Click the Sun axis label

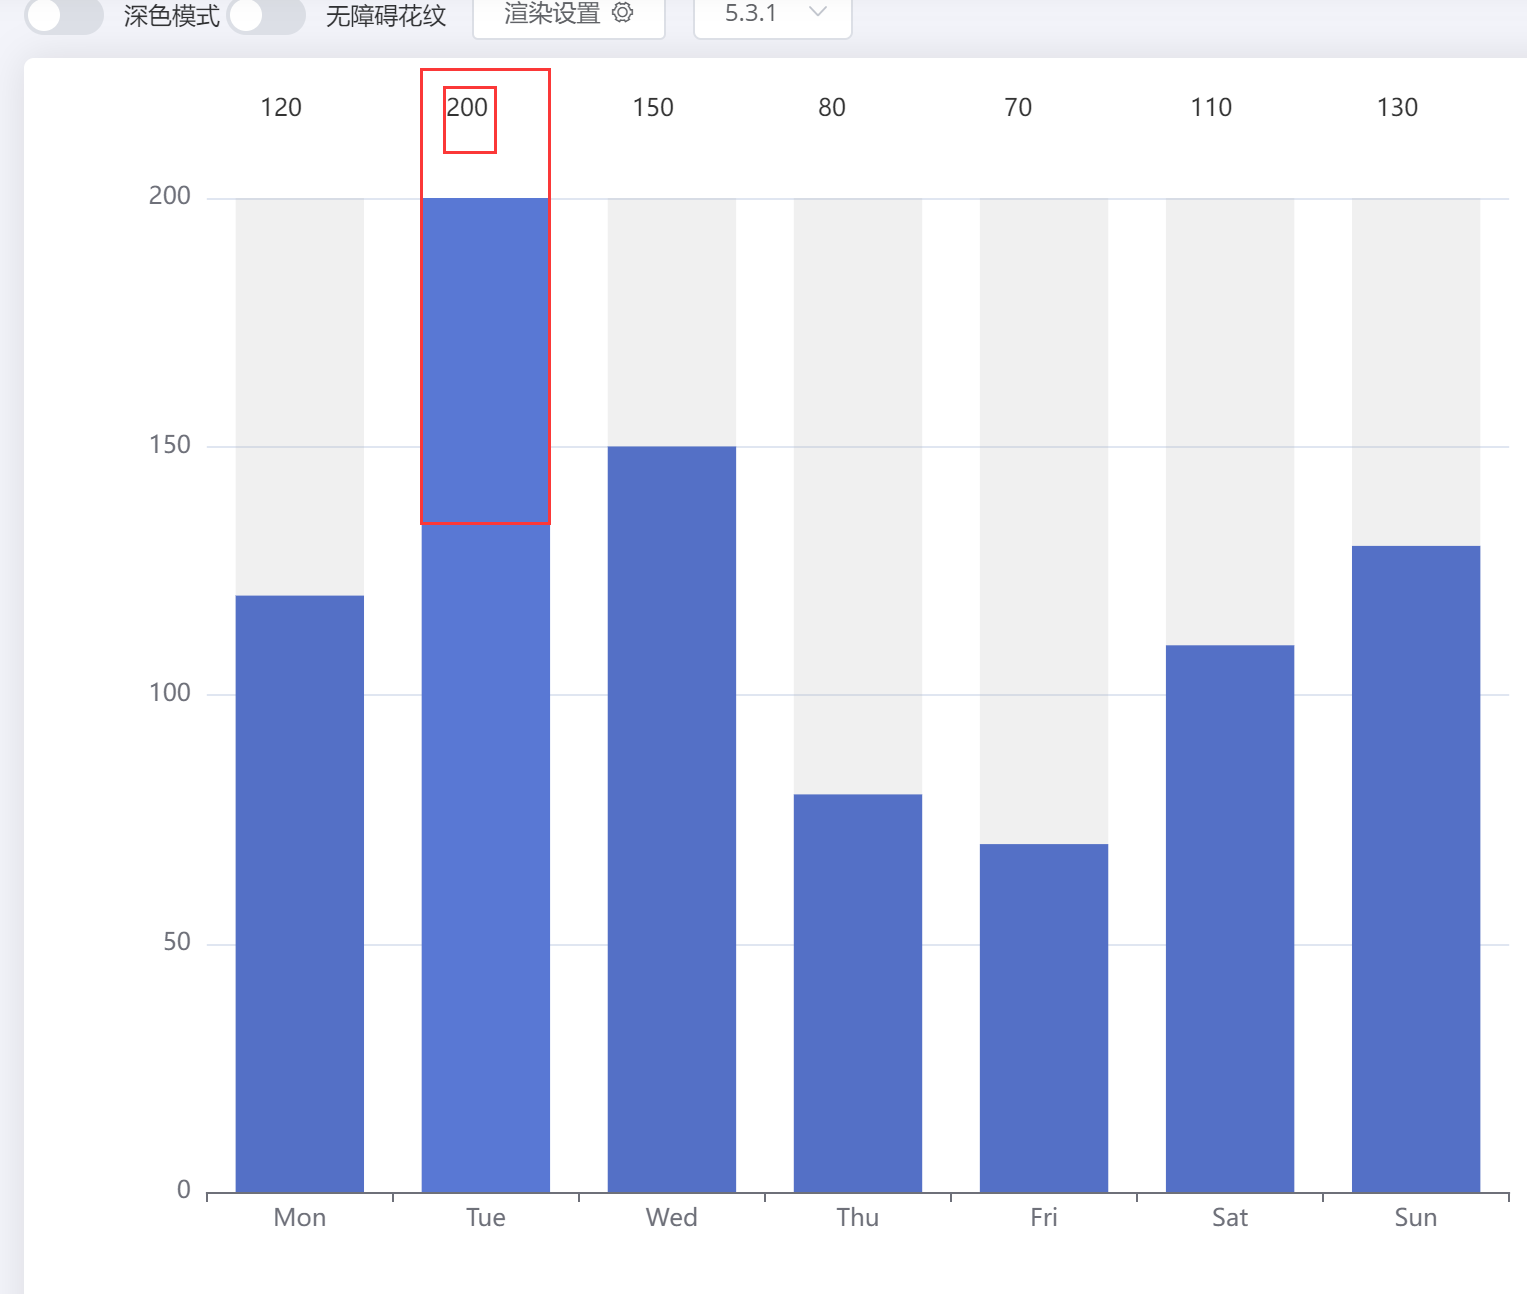tap(1416, 1218)
